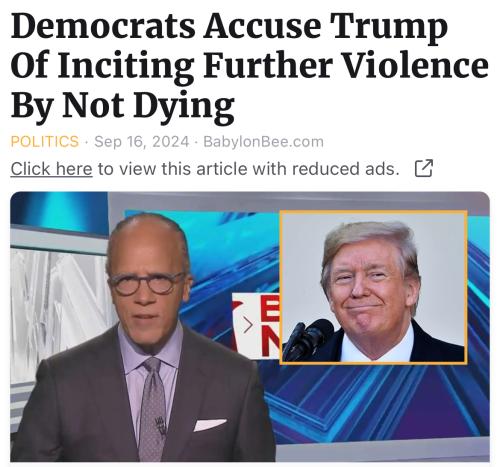Click 'By Not Dying' headline line

pos(123,106)
